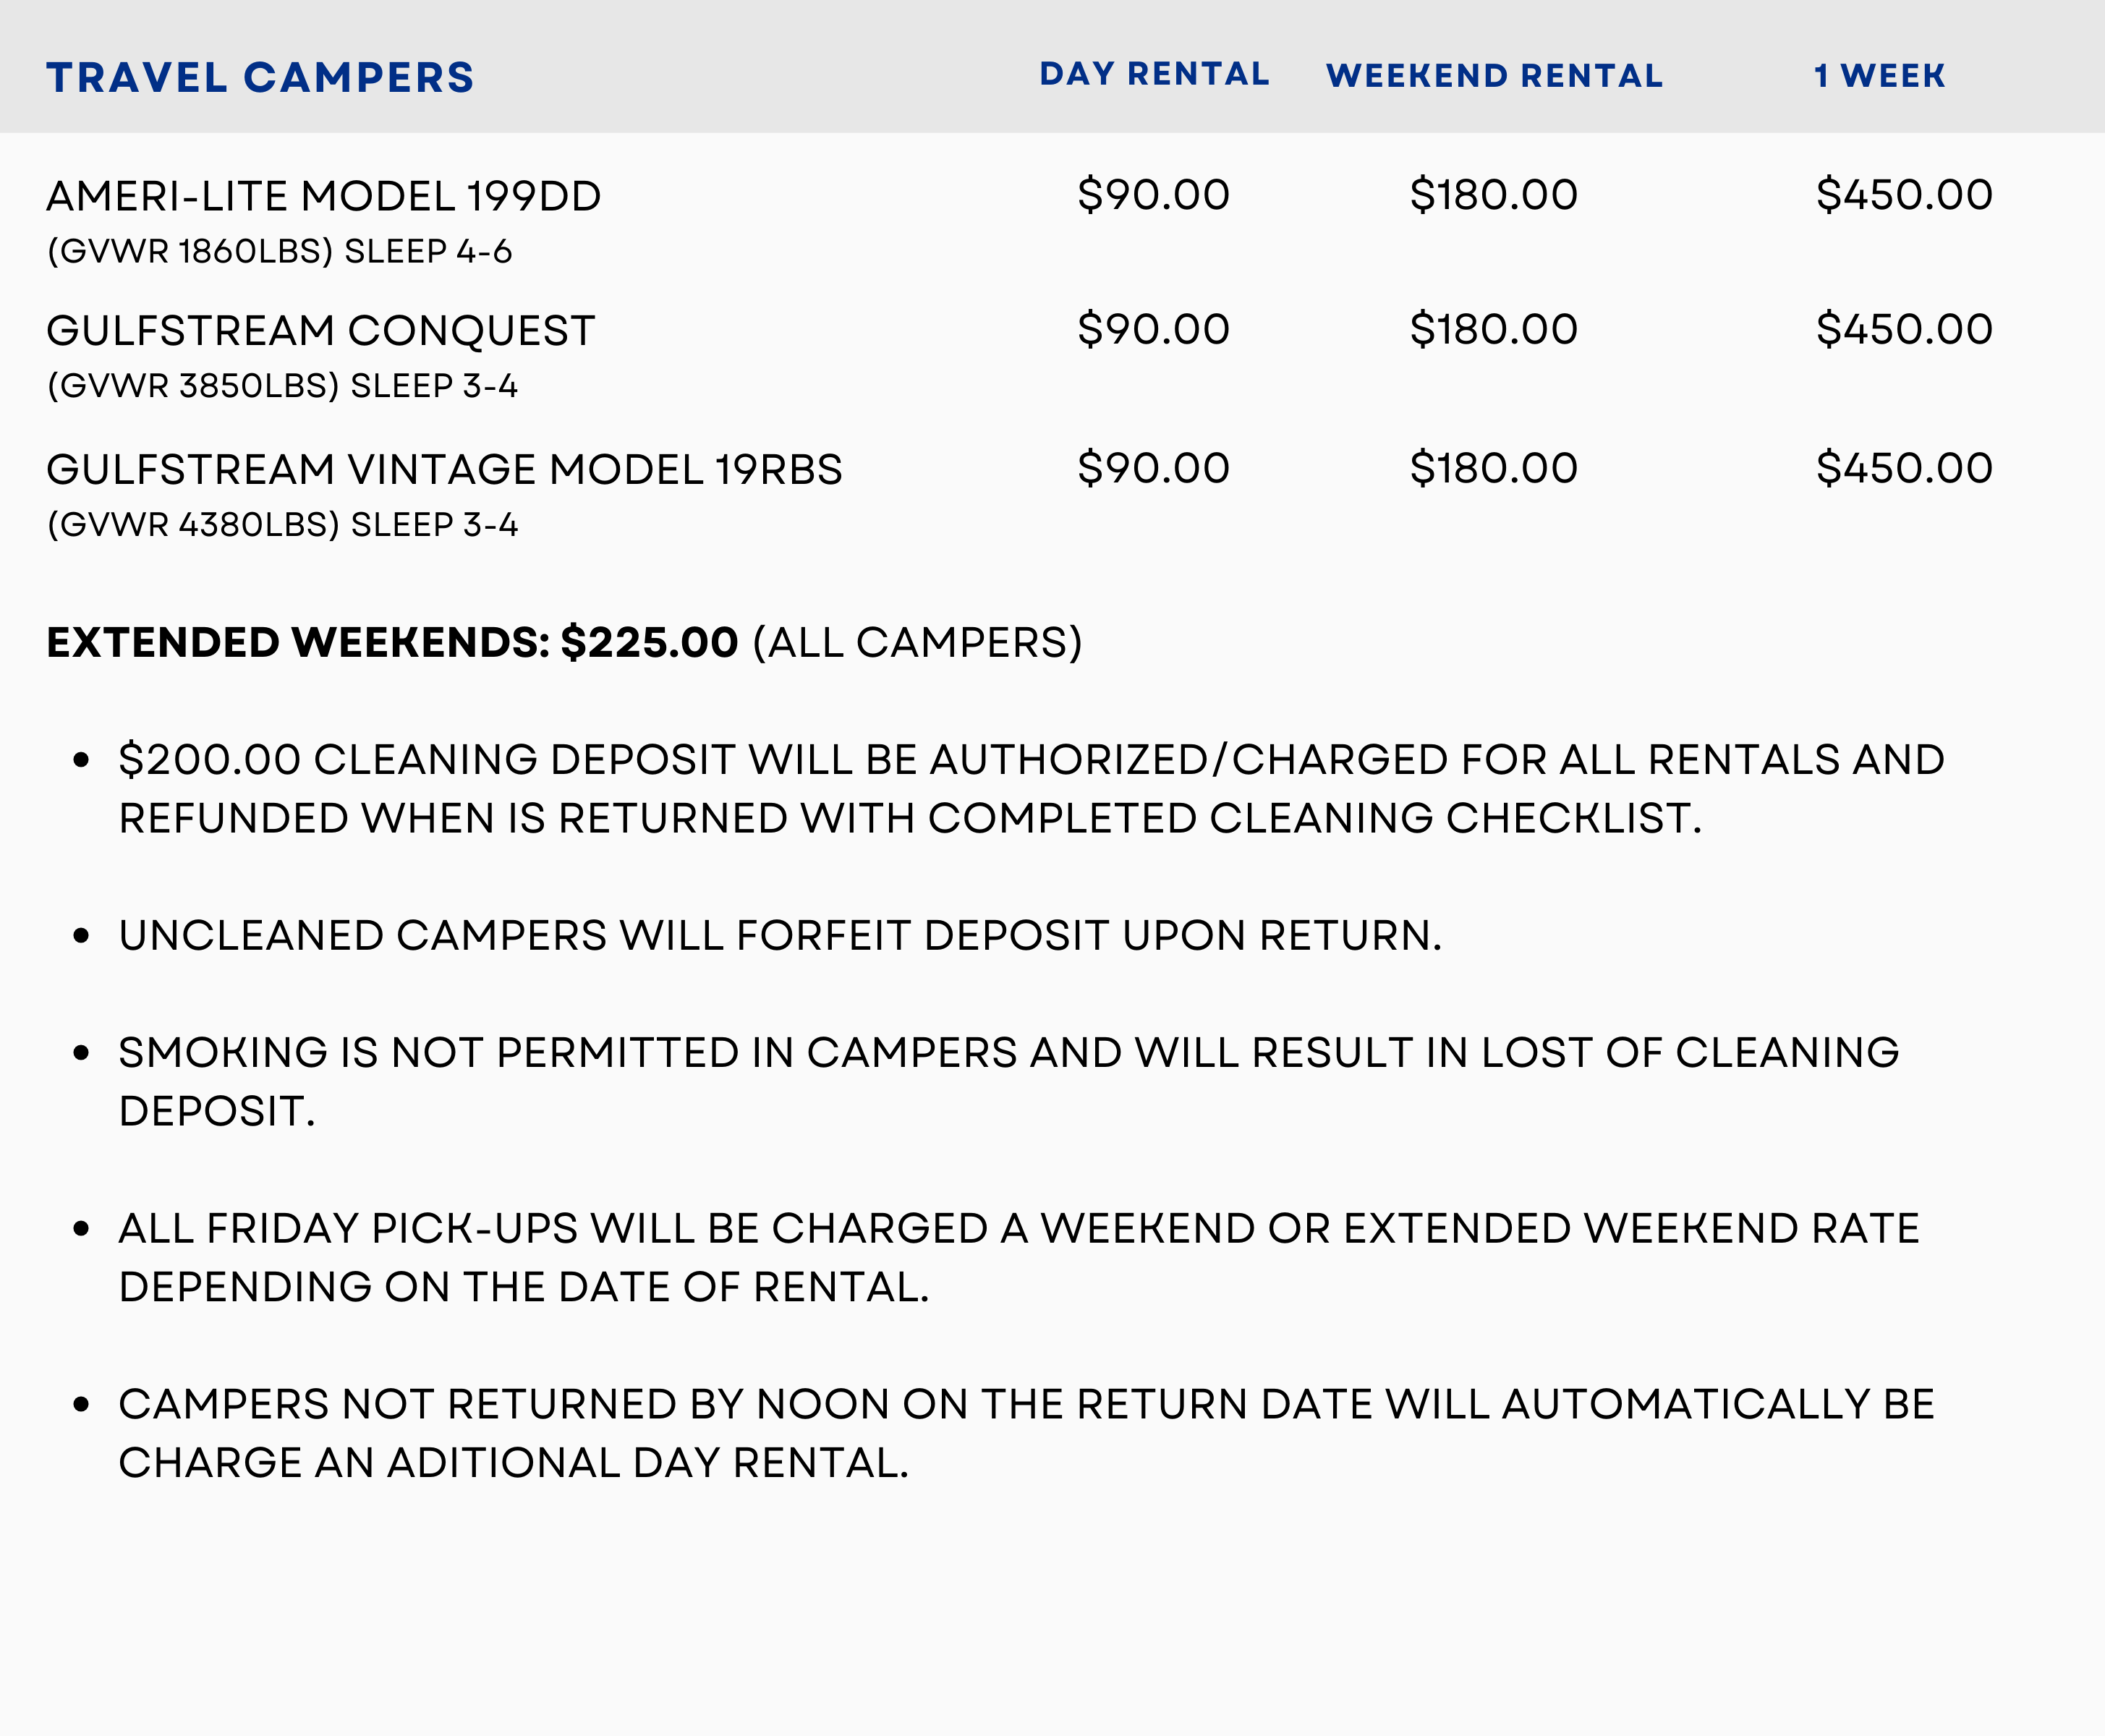The height and width of the screenshot is (1736, 2105).
Task: Select the WEEKEND RENTAL column header
Action: pos(1494,76)
